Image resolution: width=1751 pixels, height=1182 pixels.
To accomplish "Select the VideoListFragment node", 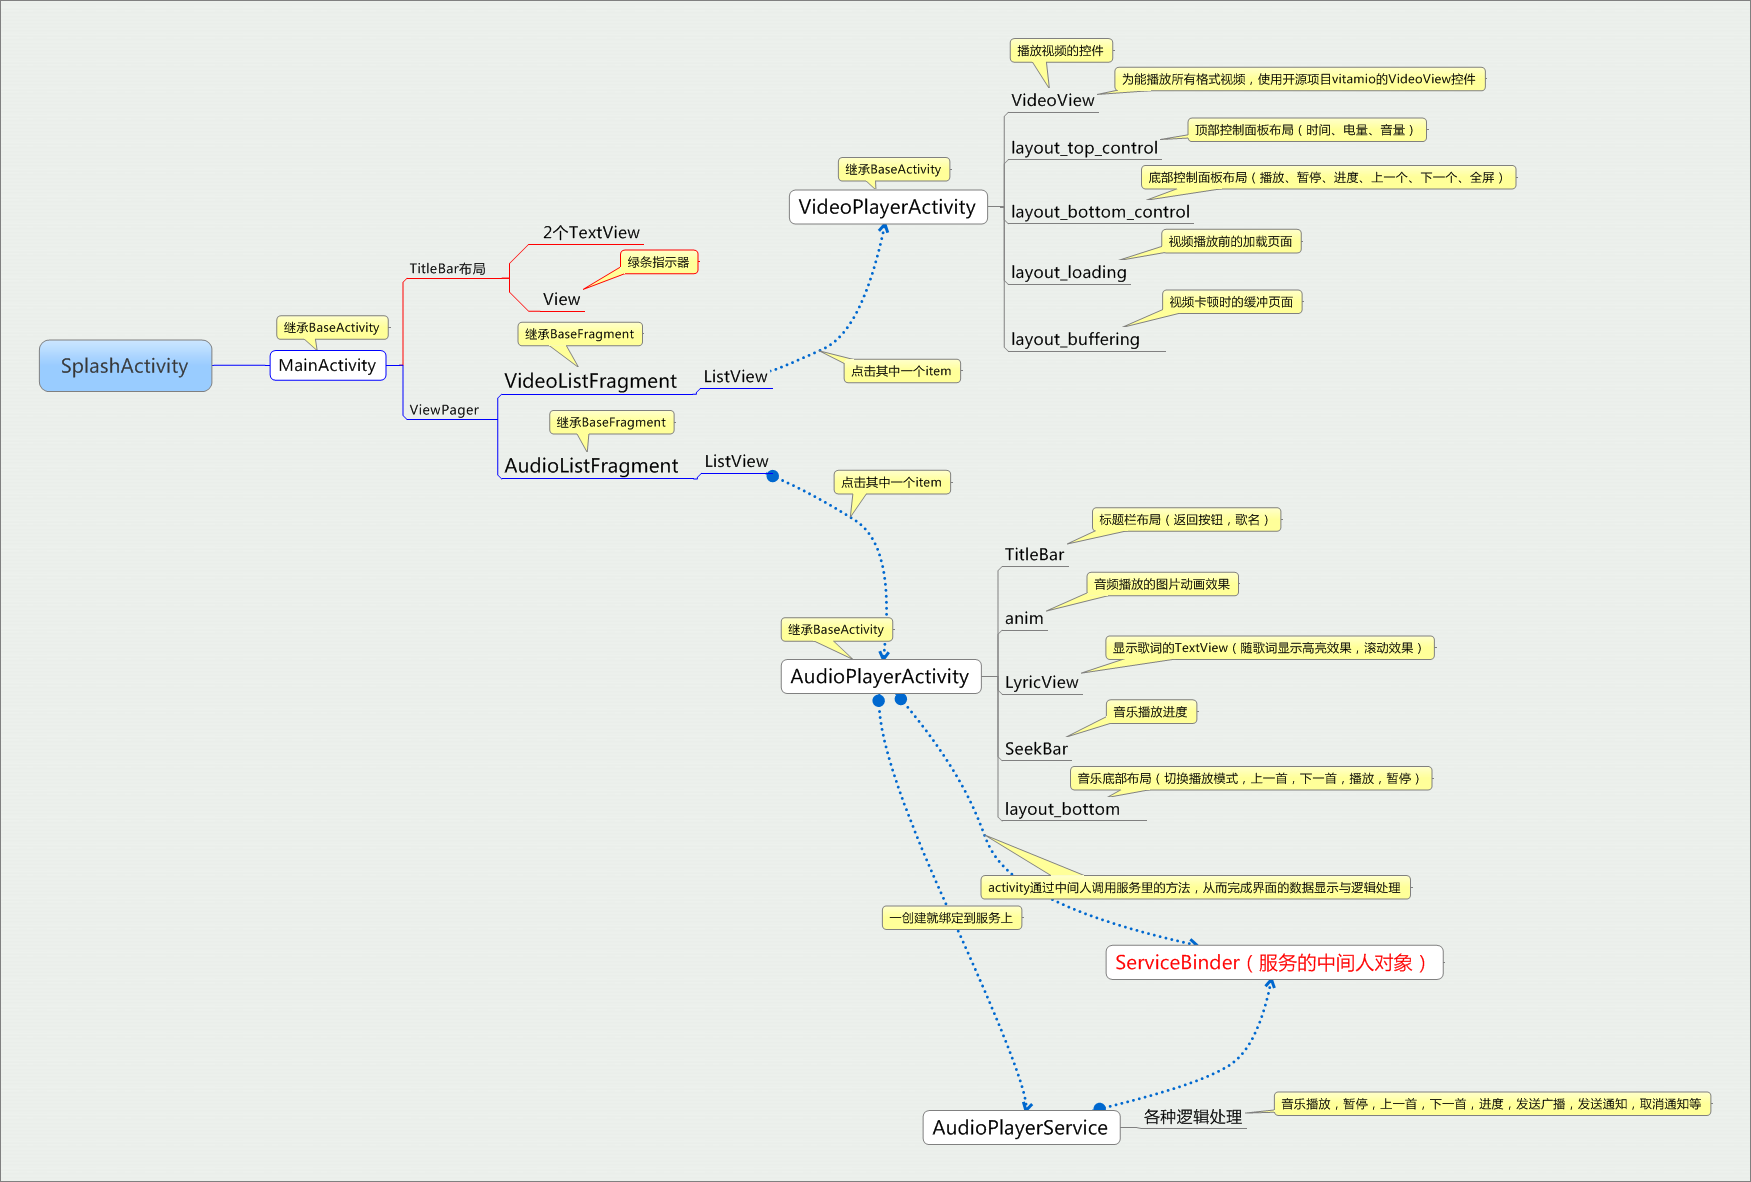I will coord(590,381).
